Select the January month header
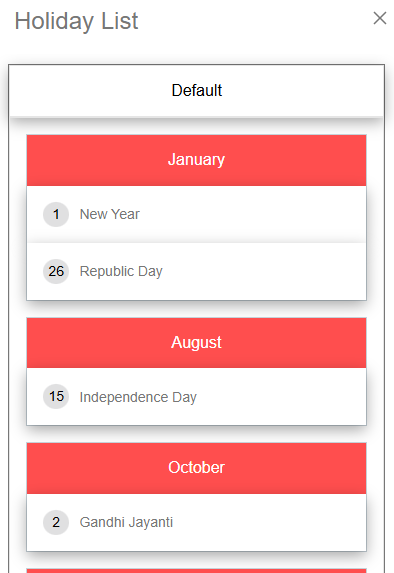Image resolution: width=394 pixels, height=573 pixels. (x=197, y=160)
